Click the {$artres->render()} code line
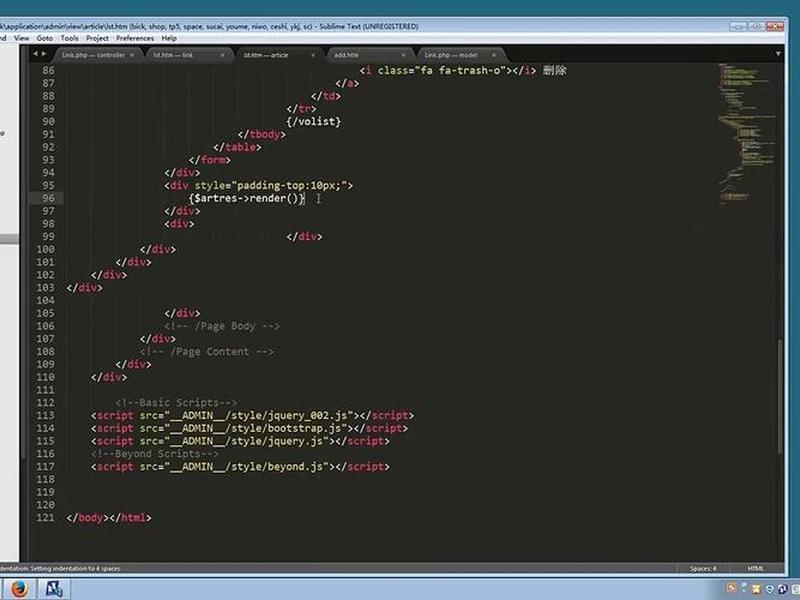This screenshot has height=600, width=800. [247, 198]
